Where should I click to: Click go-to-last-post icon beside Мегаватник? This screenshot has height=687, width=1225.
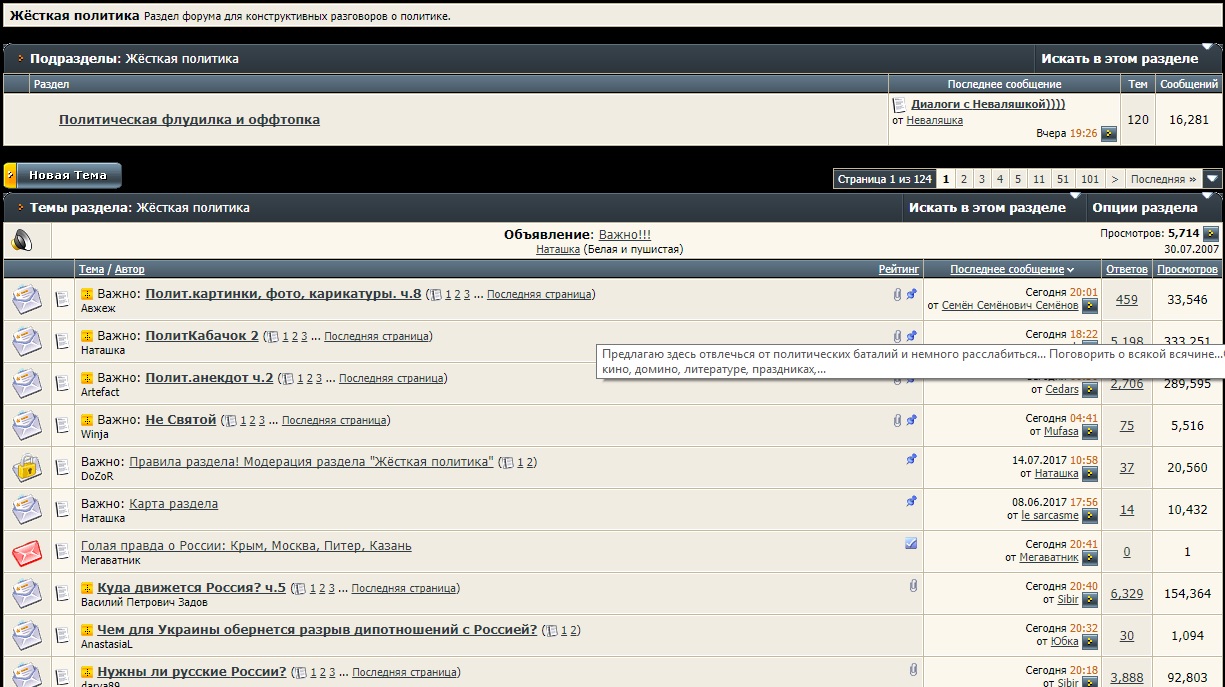tap(1090, 557)
